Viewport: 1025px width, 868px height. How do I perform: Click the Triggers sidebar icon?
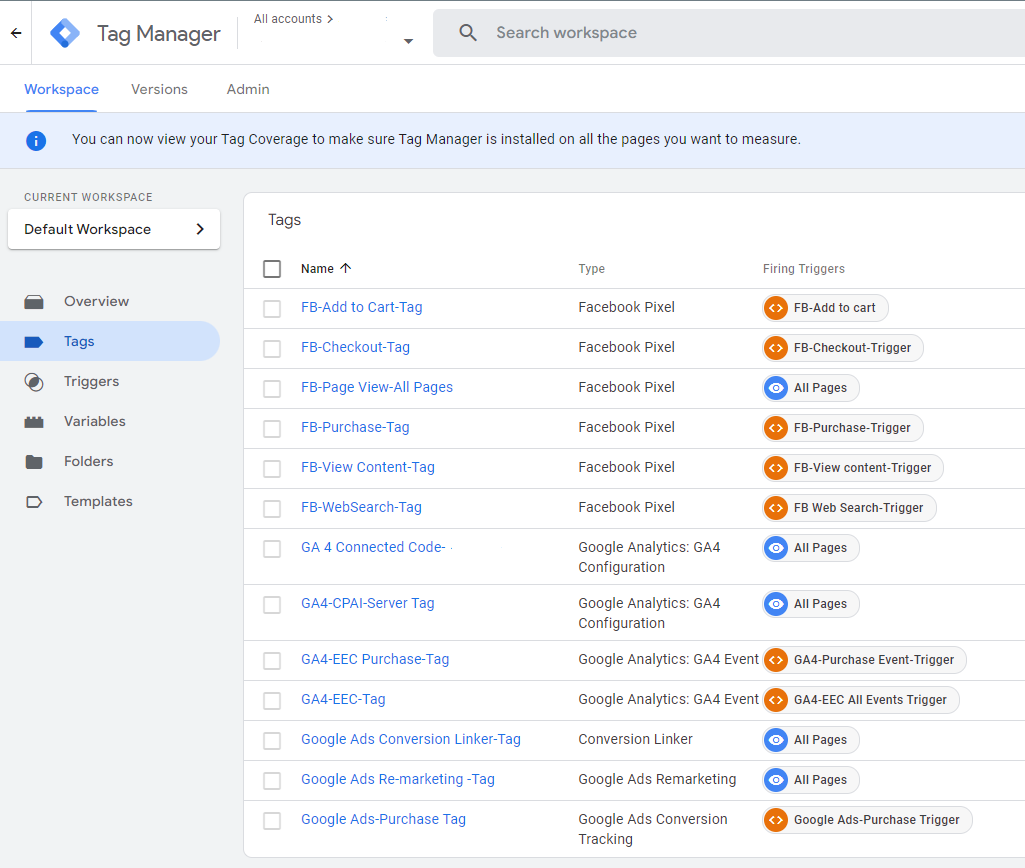34,382
